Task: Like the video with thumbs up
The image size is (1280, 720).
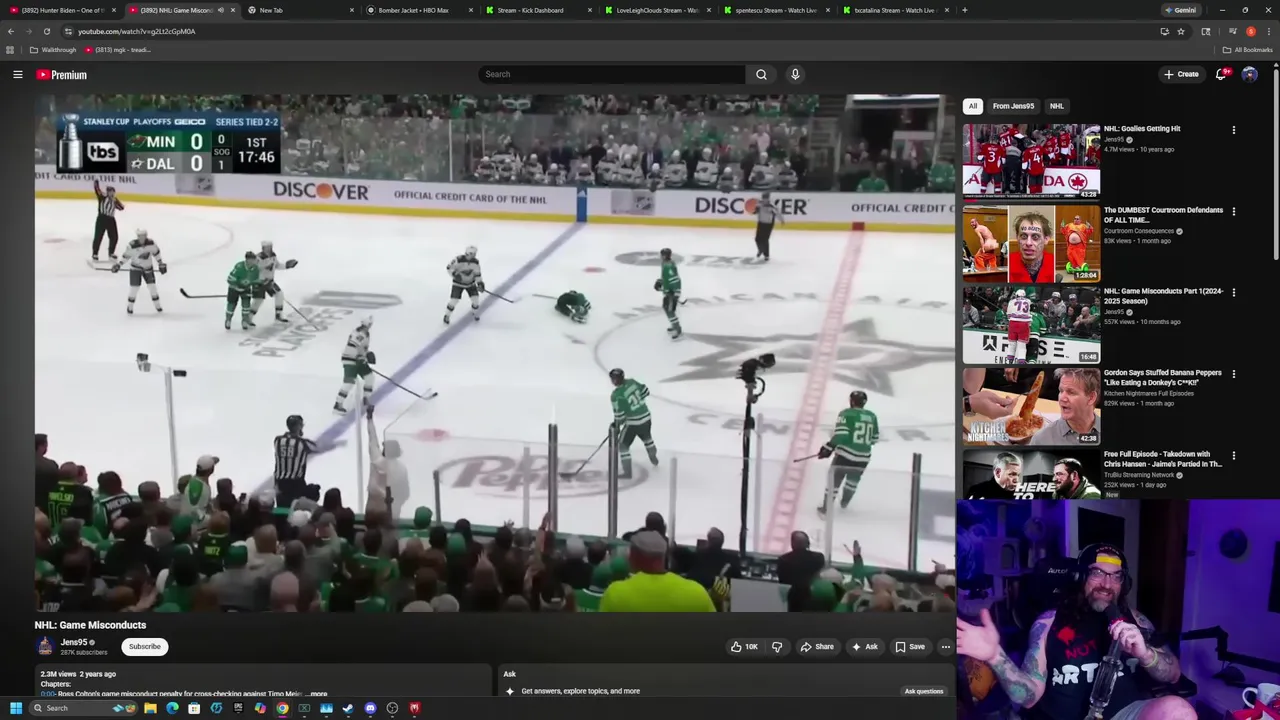Action: point(744,647)
